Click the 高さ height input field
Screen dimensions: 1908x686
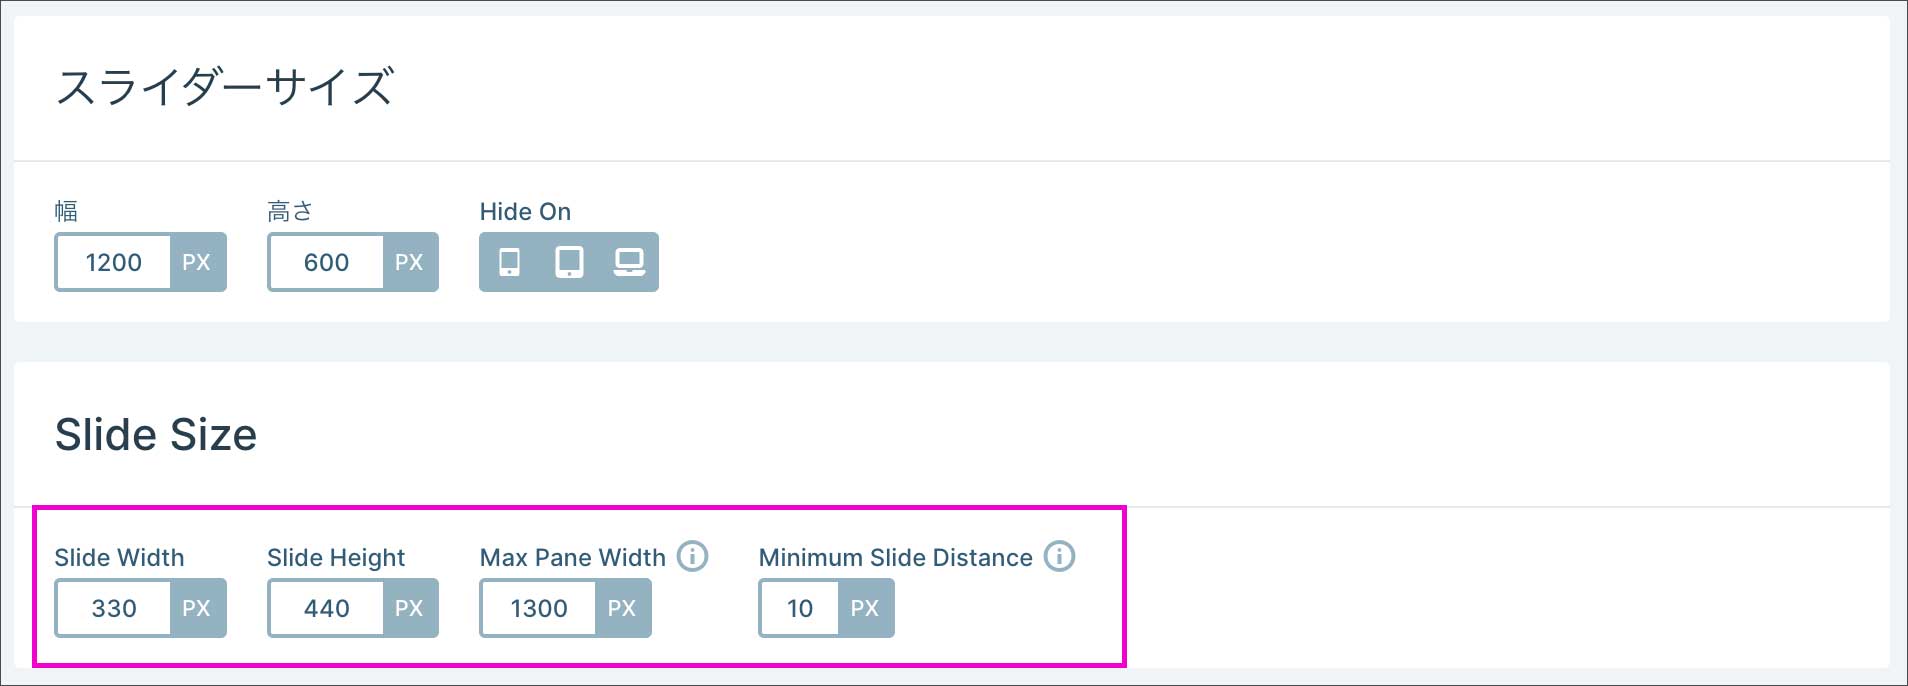[326, 262]
